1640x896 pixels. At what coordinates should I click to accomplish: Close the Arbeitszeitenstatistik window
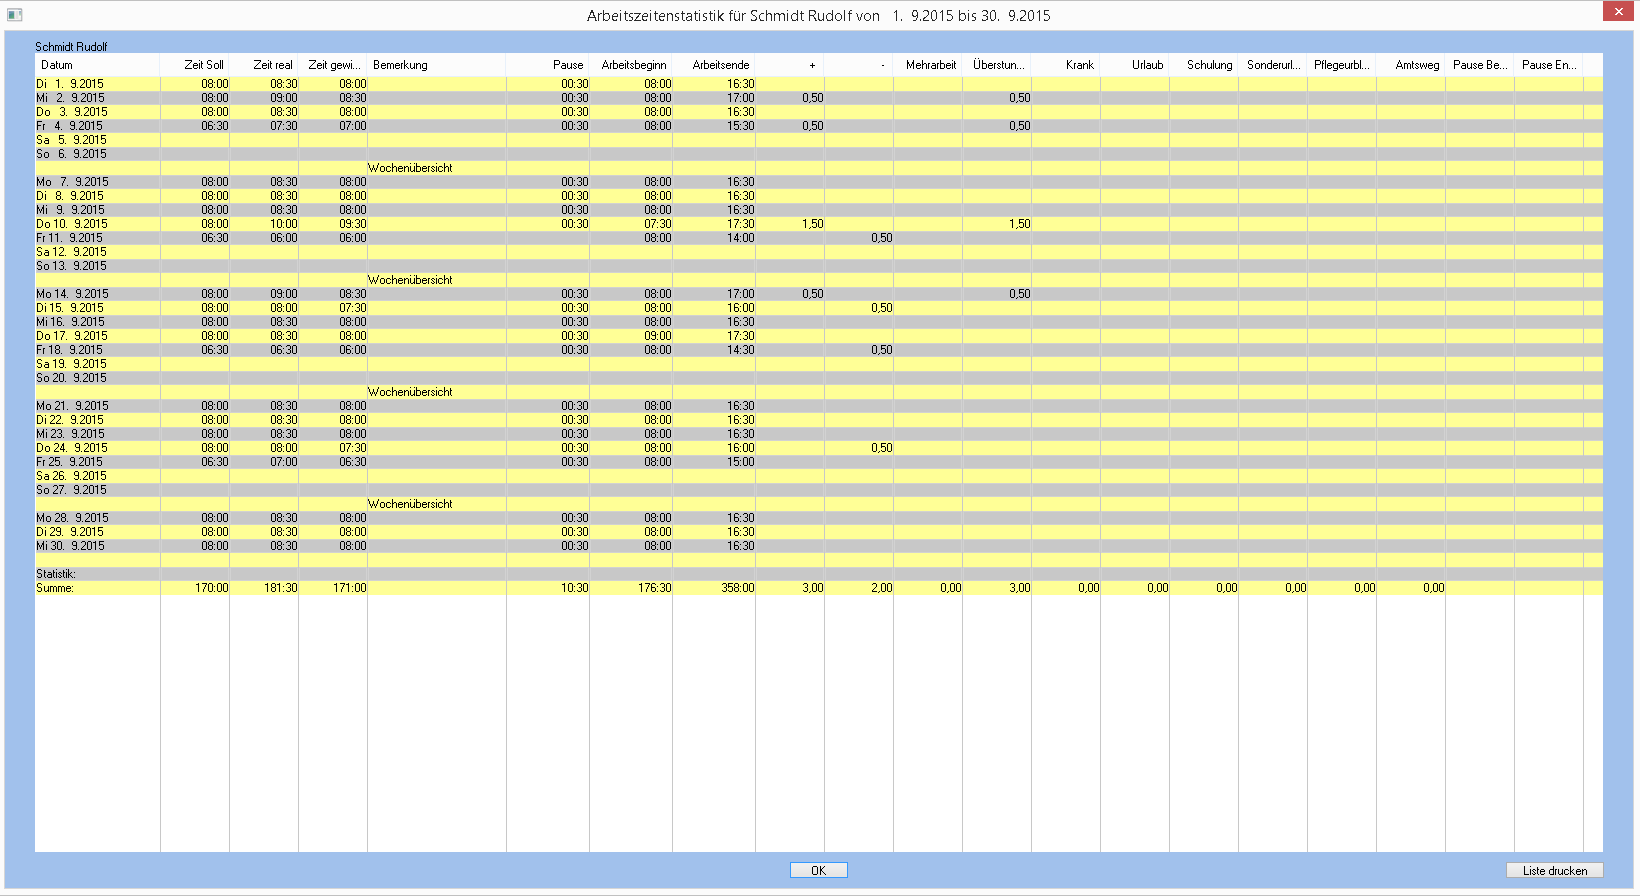click(x=1618, y=11)
